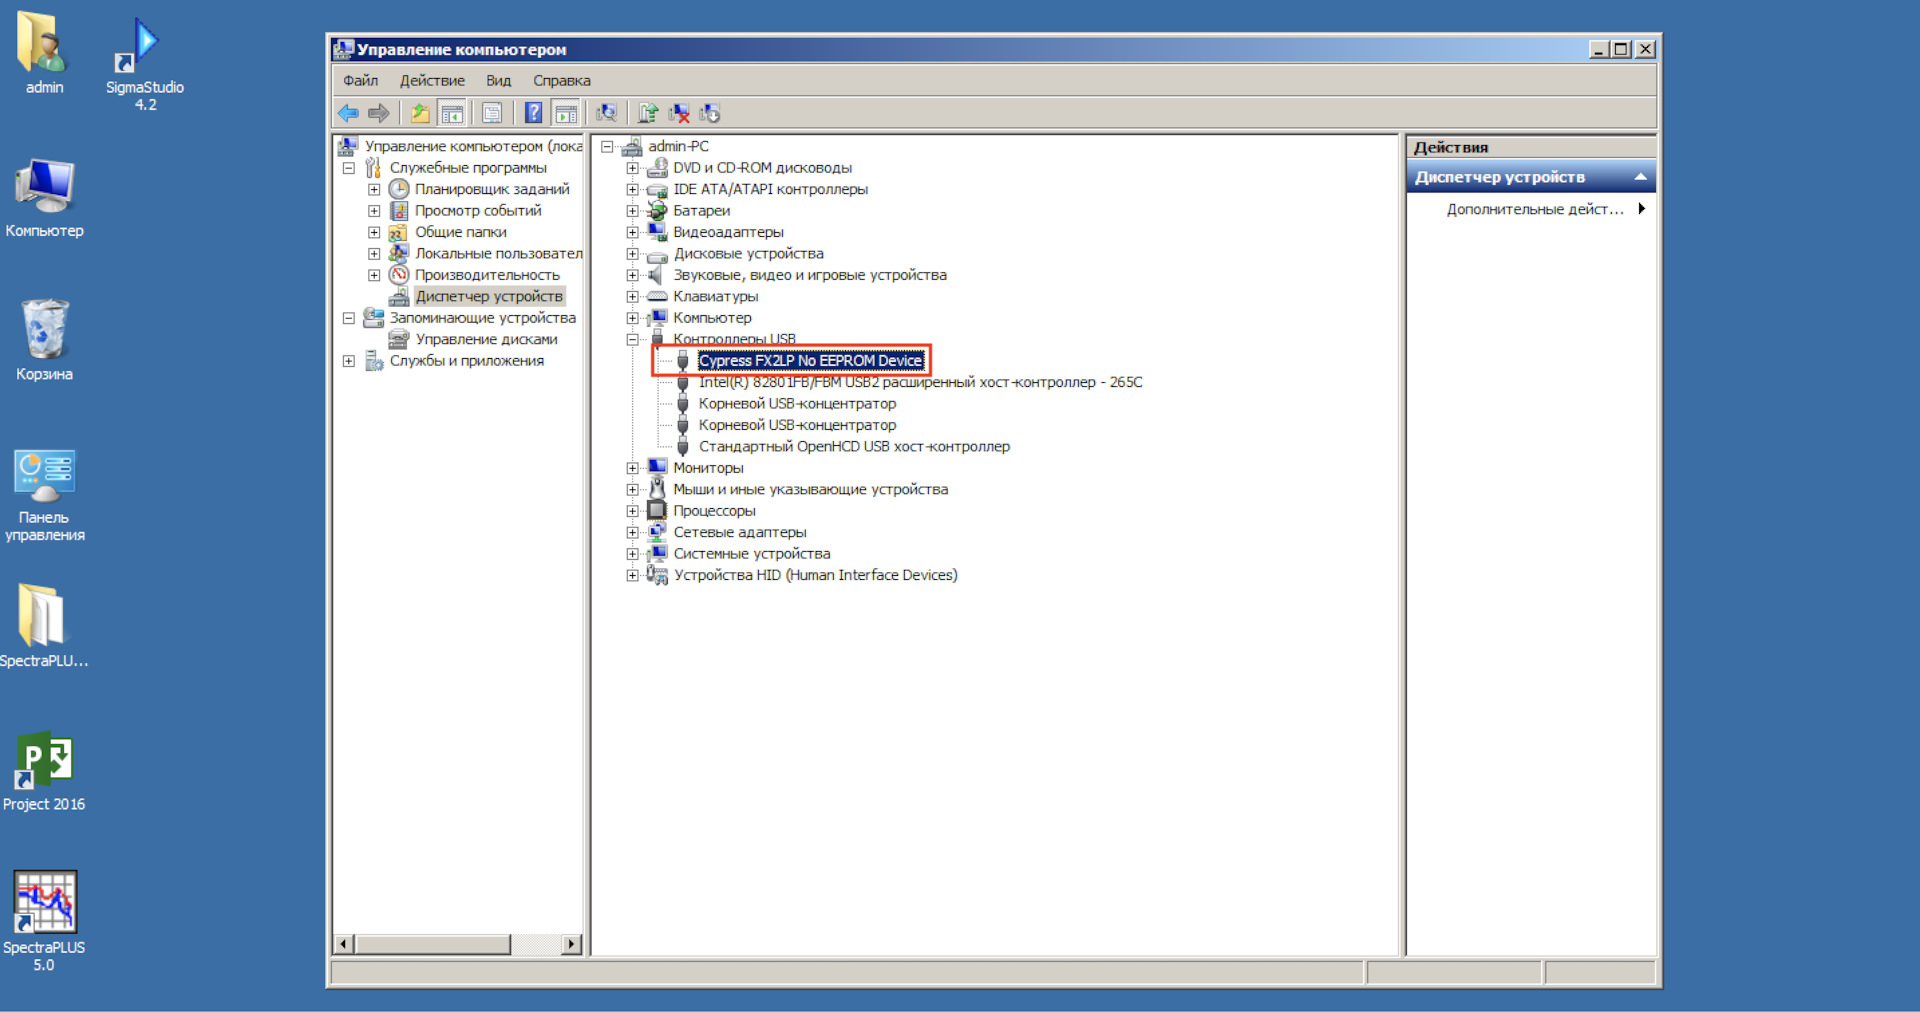Click Мыши и иные указывающие устройства icon

(657, 489)
